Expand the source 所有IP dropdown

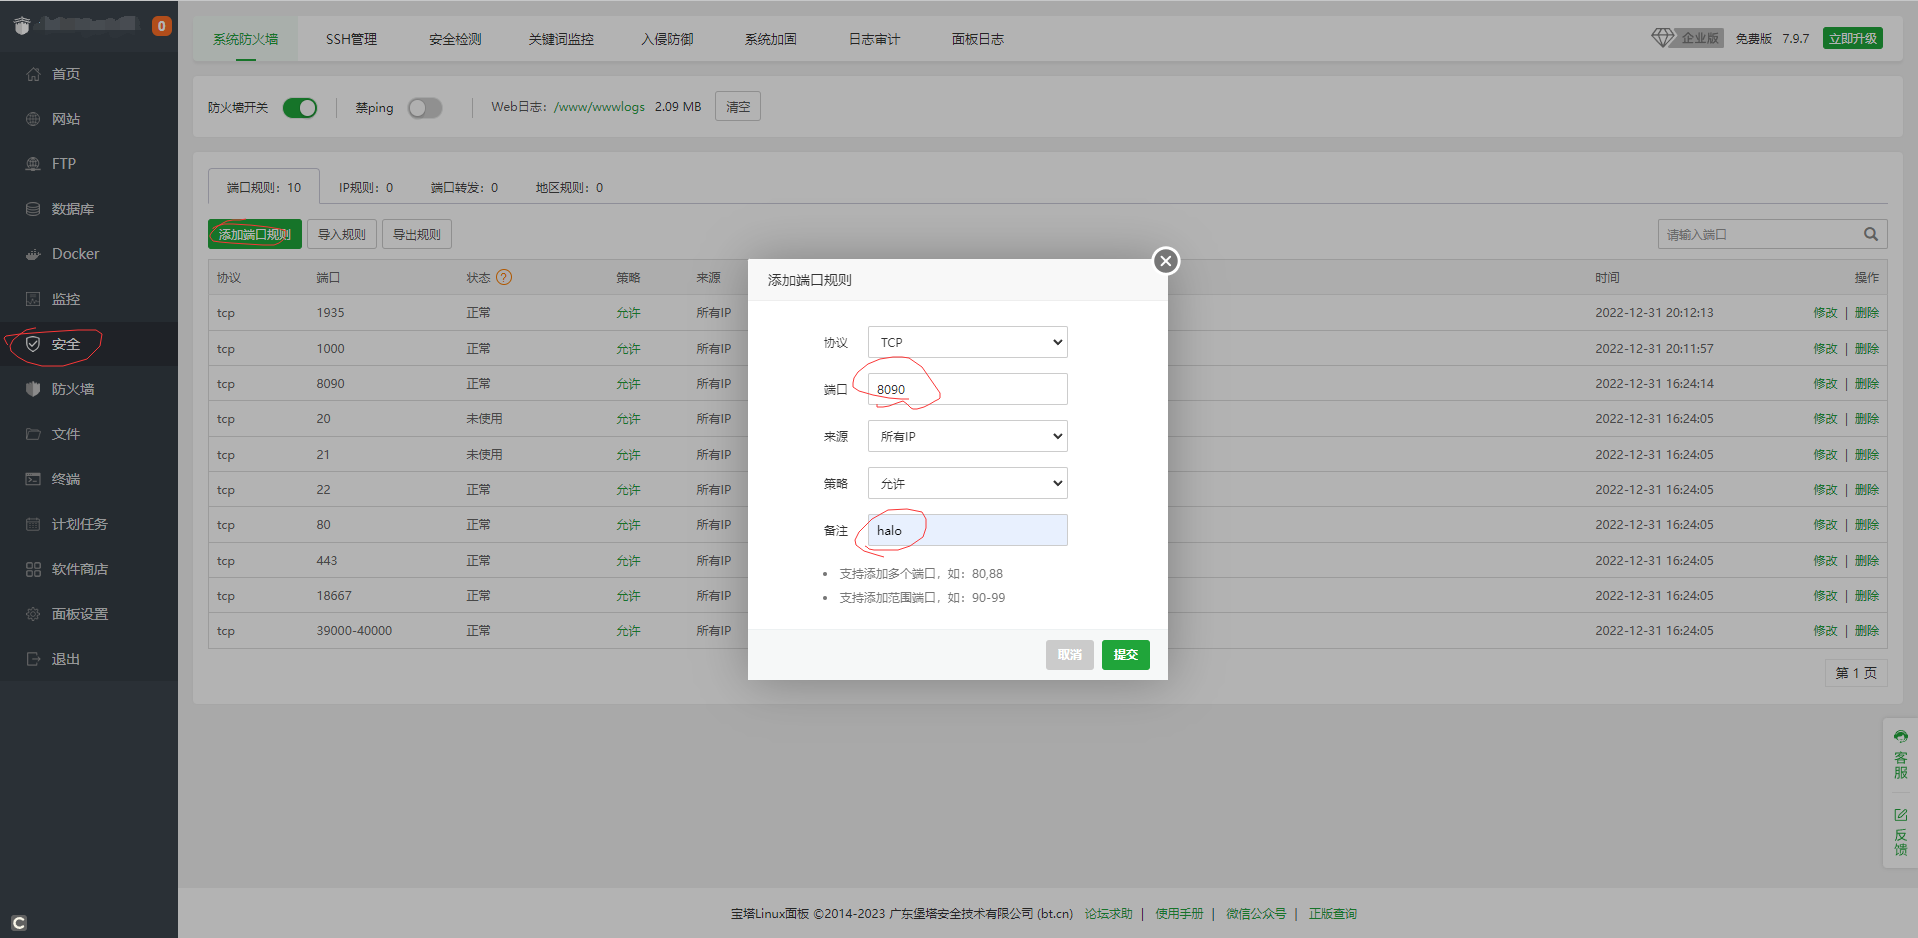point(967,436)
